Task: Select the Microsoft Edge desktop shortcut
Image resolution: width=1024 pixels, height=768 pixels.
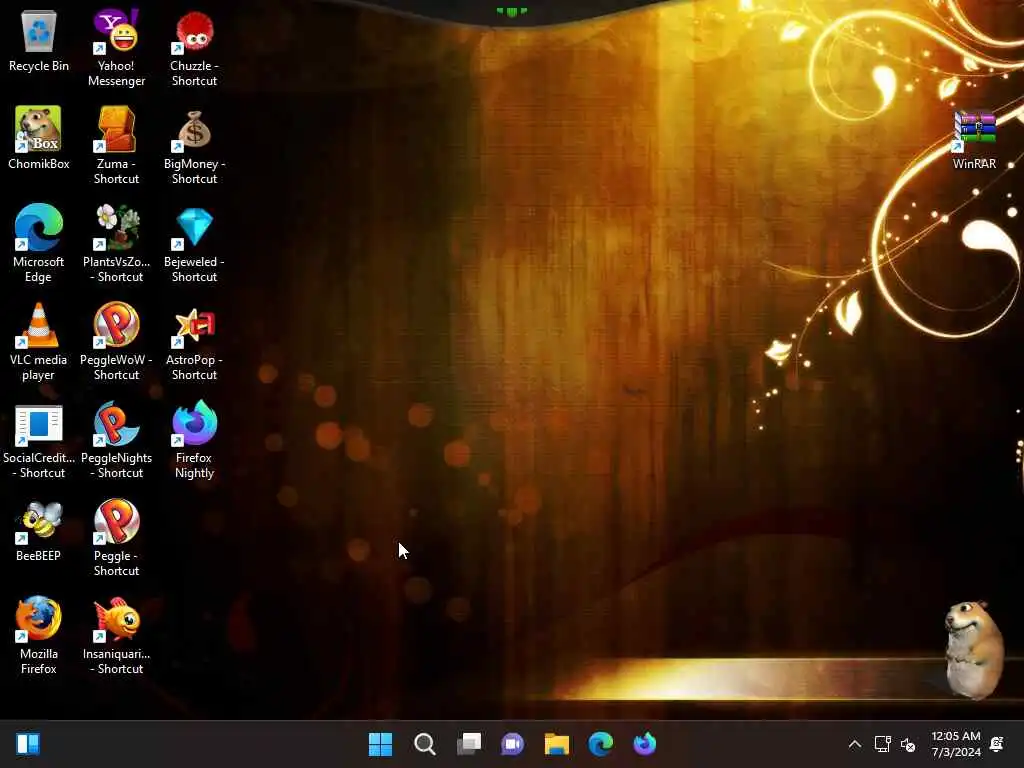Action: 39,244
